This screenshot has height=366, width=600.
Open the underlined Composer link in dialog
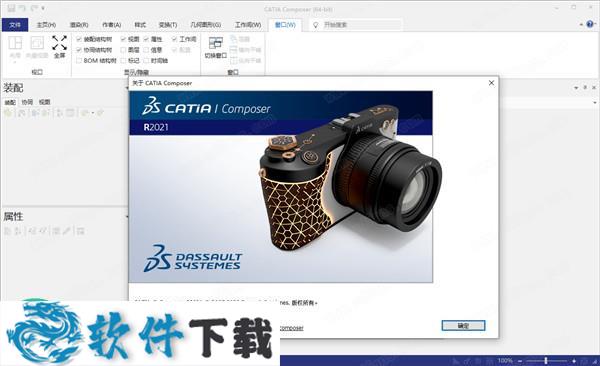point(292,328)
